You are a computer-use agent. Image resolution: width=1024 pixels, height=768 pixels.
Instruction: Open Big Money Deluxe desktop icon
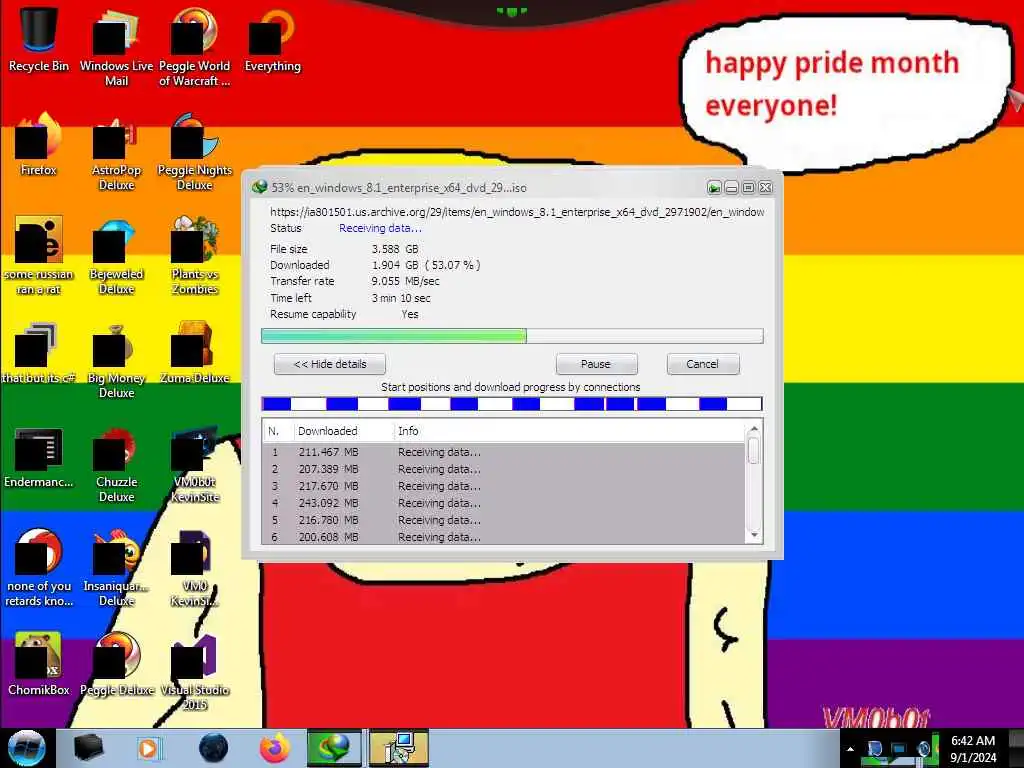point(116,360)
